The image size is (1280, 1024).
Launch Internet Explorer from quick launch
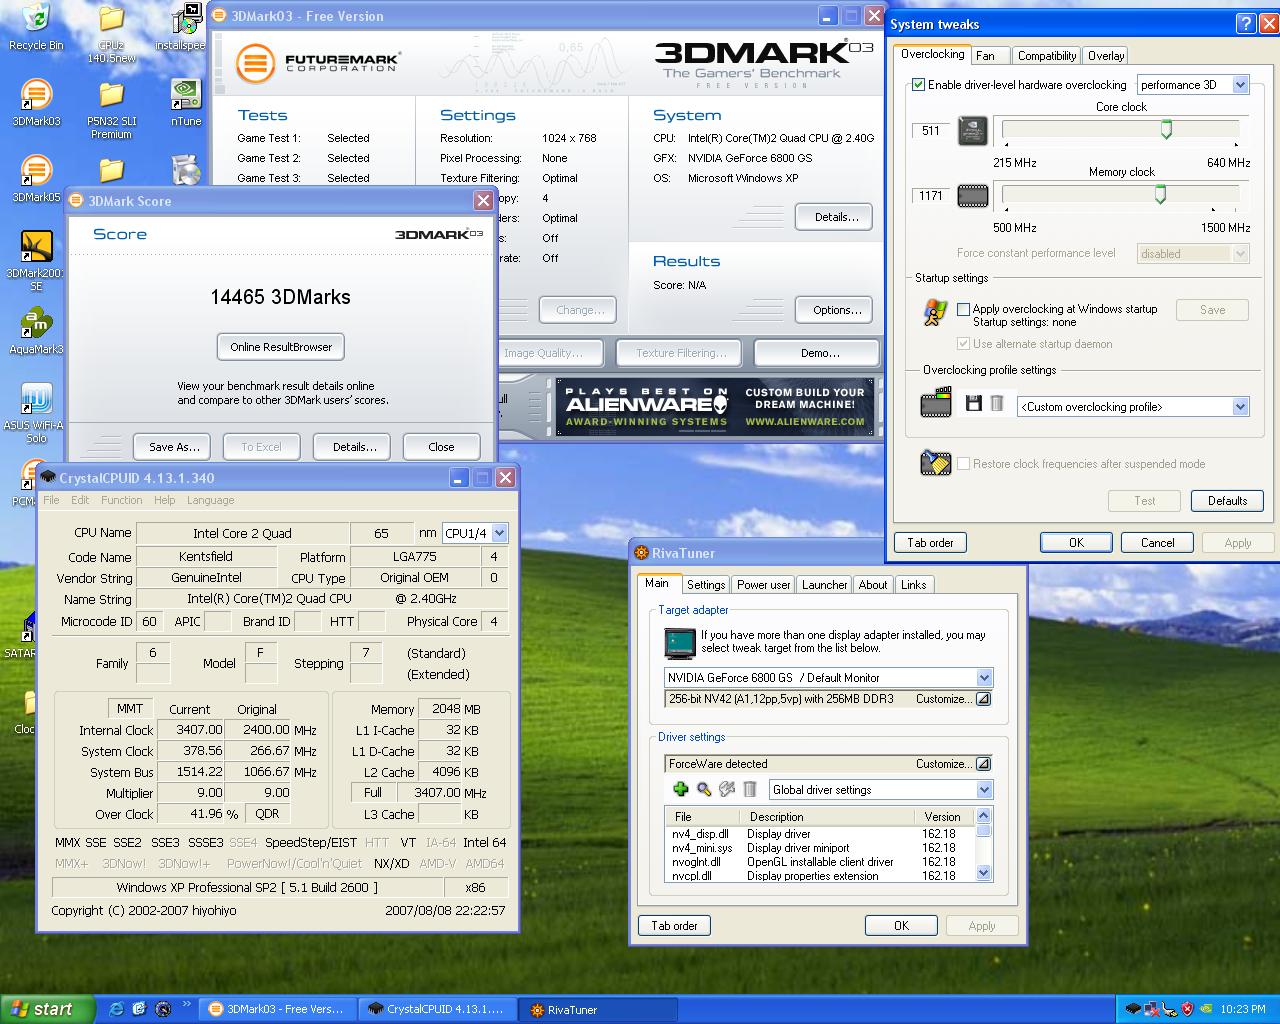pyautogui.click(x=116, y=1009)
